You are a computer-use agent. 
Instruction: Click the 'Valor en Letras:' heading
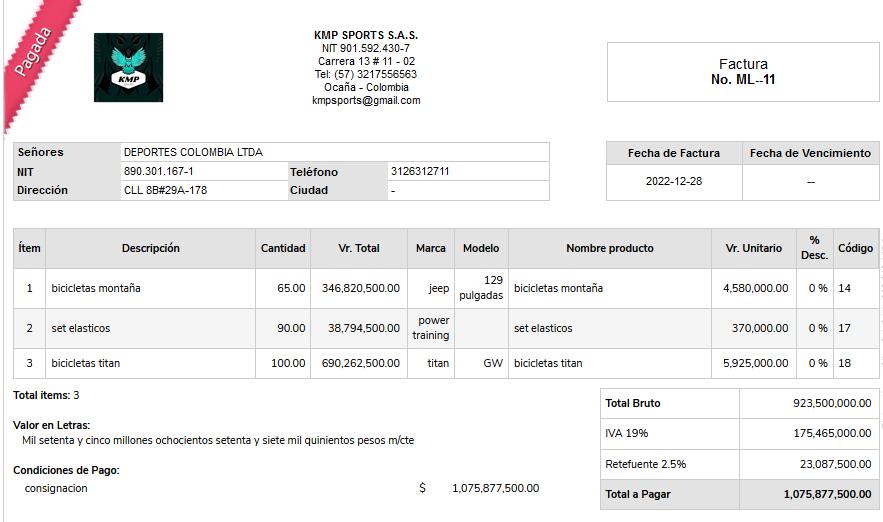pyautogui.click(x=51, y=425)
